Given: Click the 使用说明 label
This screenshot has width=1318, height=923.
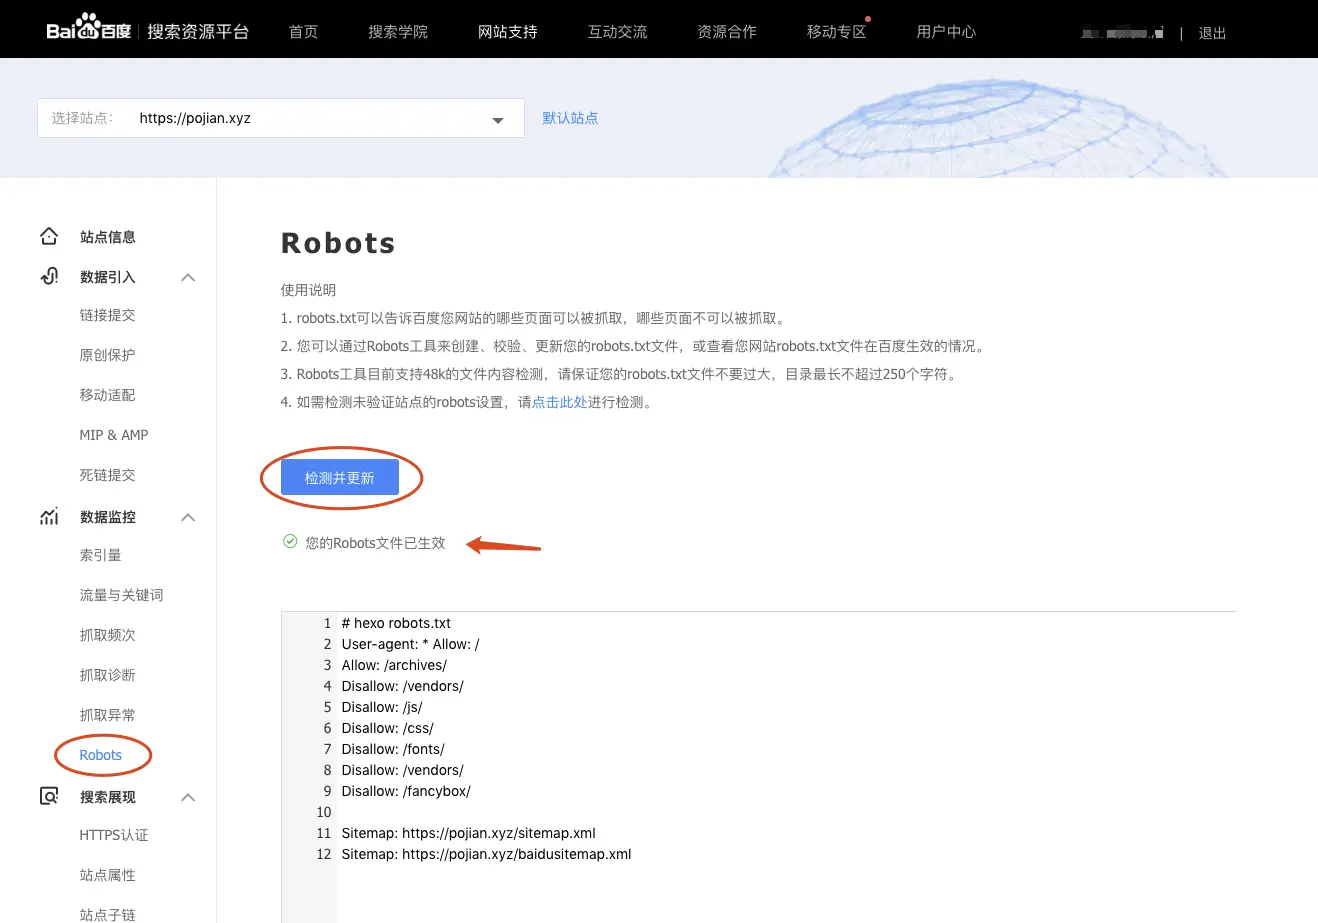Looking at the screenshot, I should tap(308, 290).
